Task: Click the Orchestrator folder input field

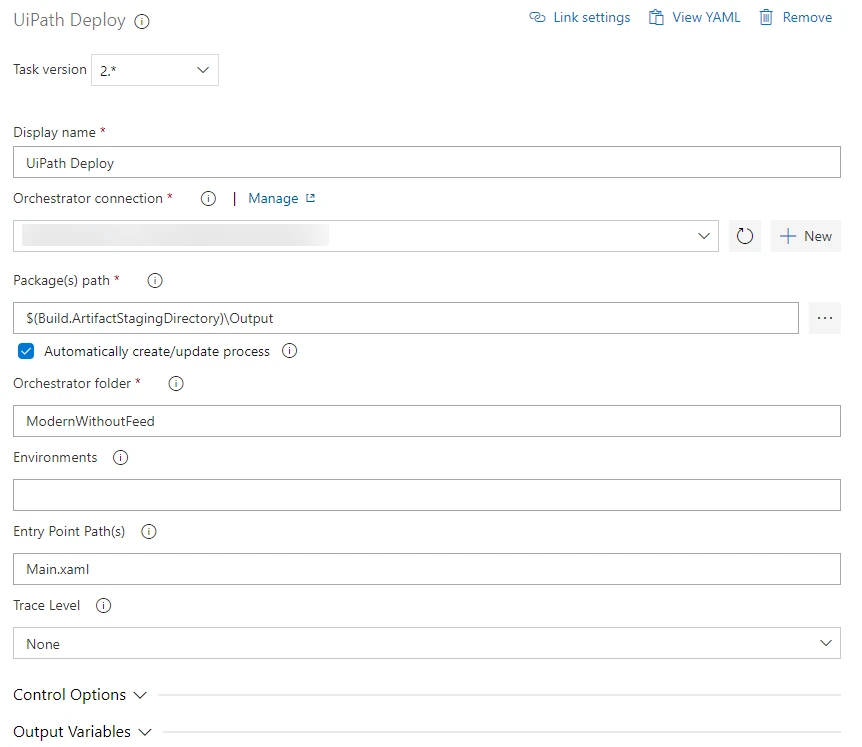Action: pyautogui.click(x=427, y=421)
